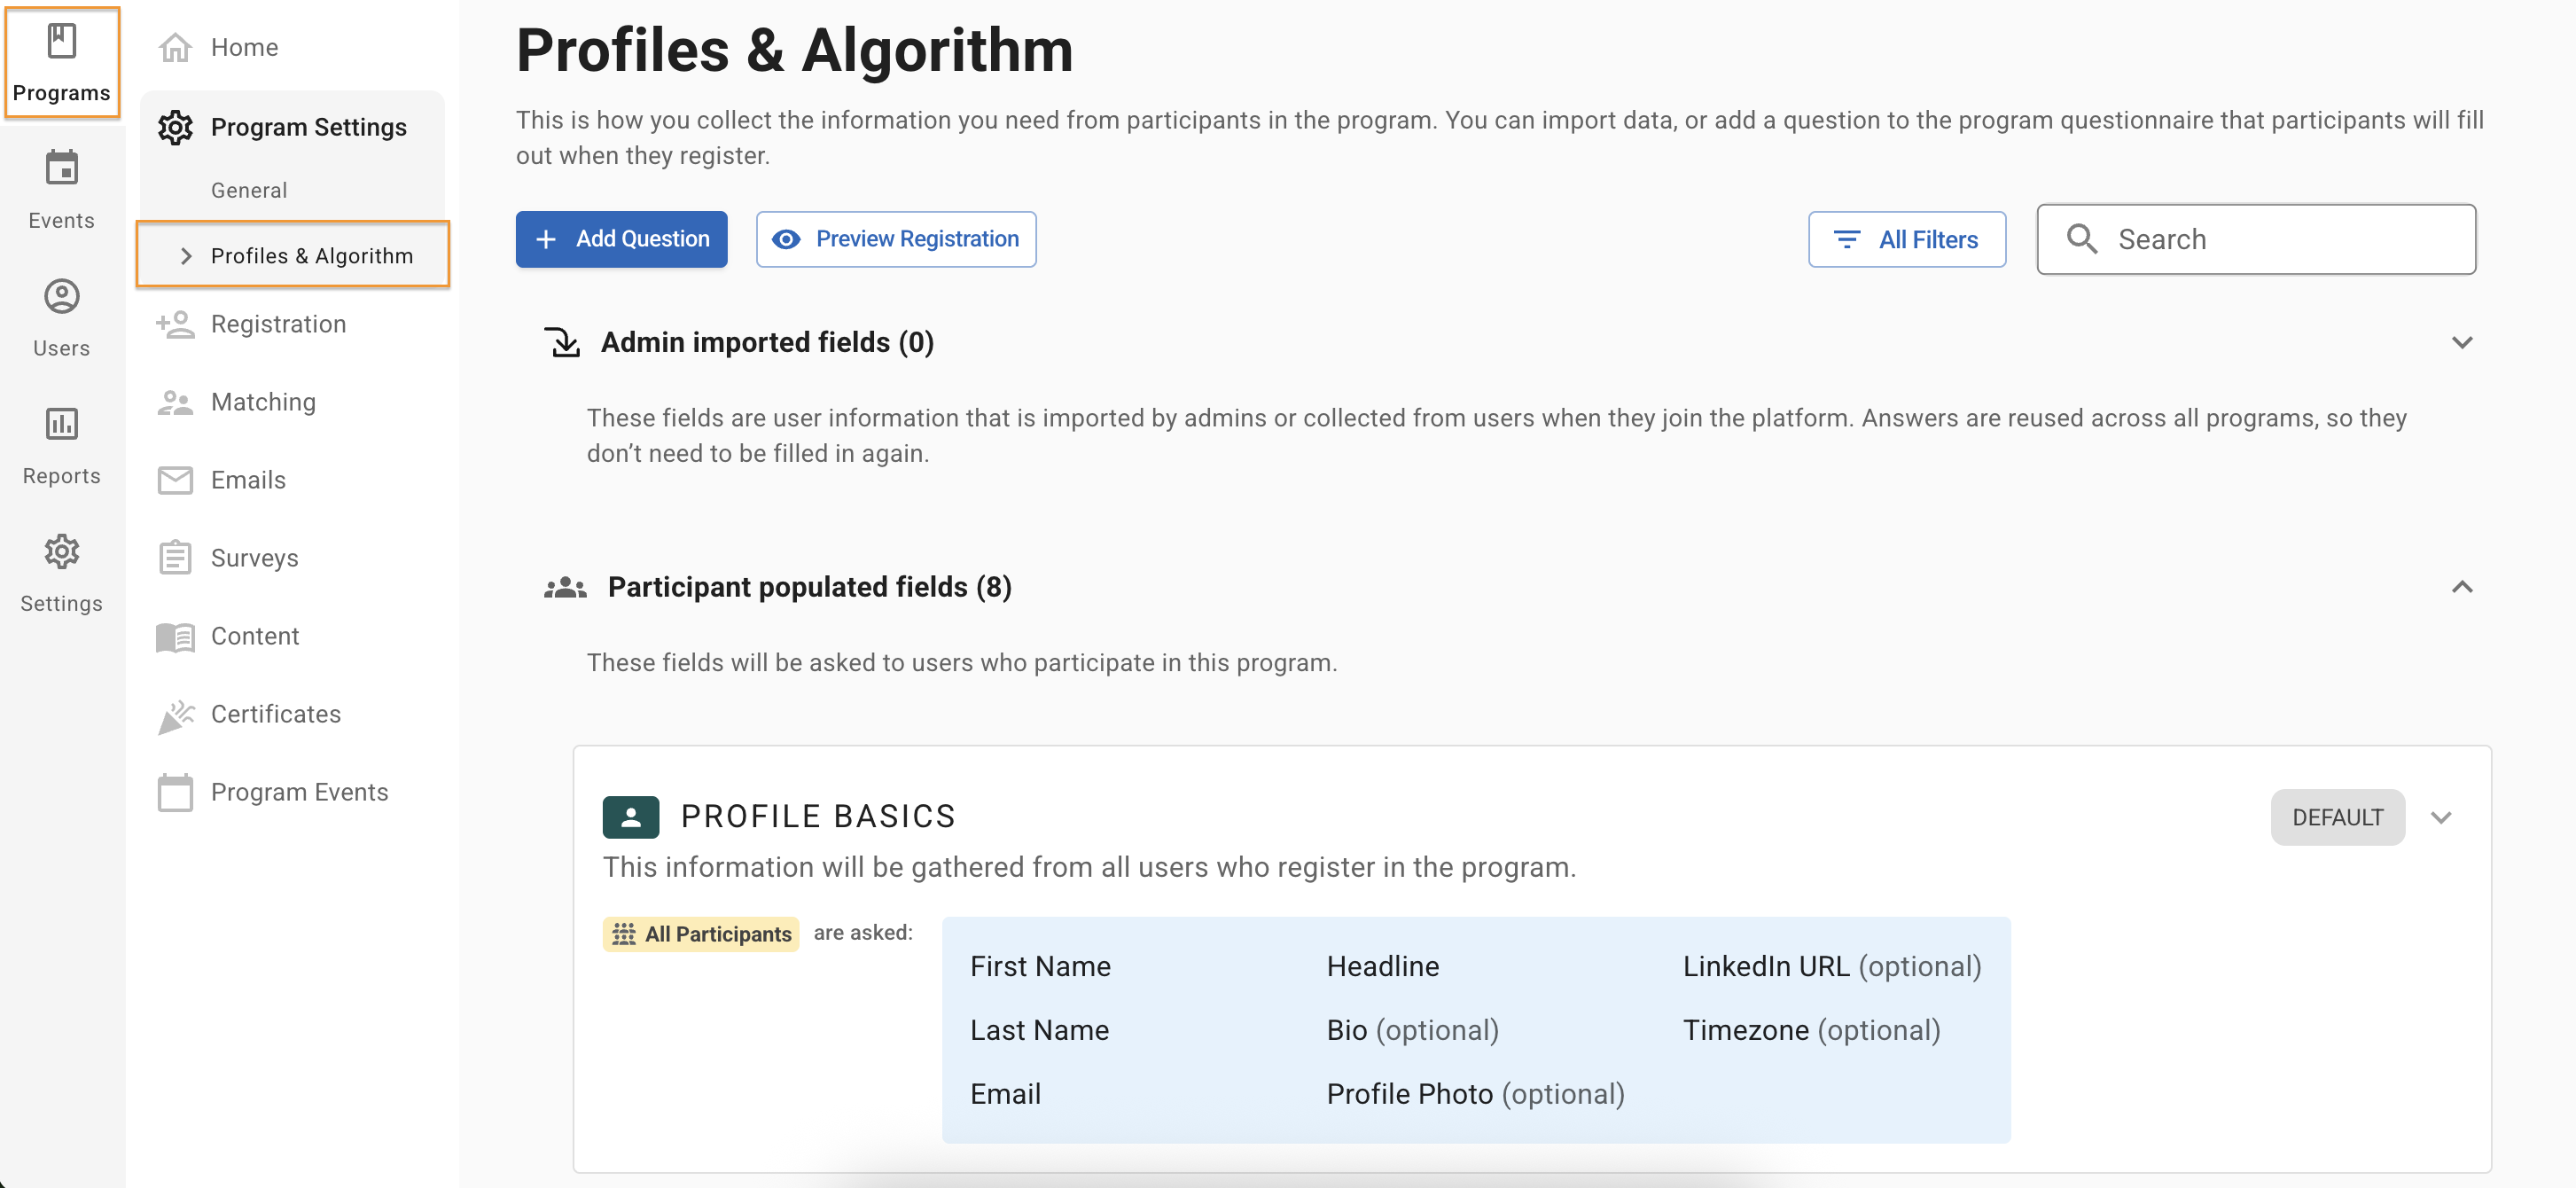
Task: Click the Preview Registration button
Action: click(895, 239)
